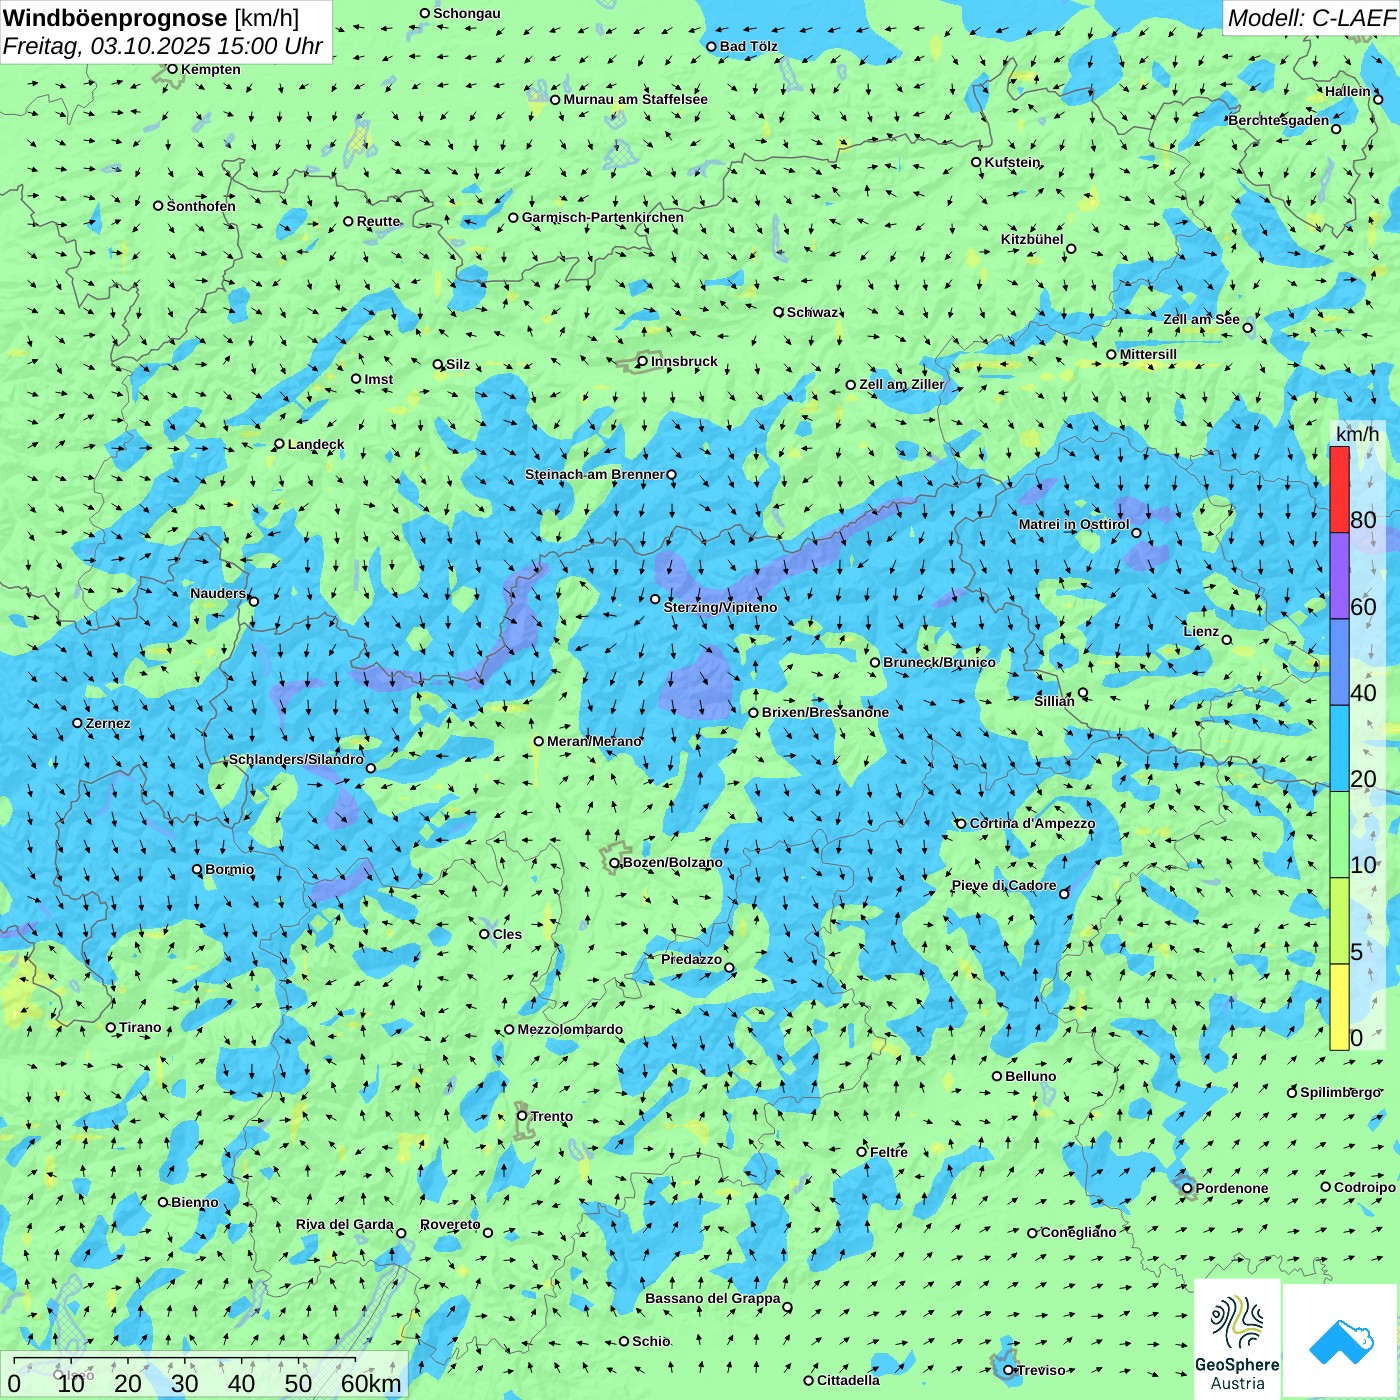Click the Mittersill label

1148,354
